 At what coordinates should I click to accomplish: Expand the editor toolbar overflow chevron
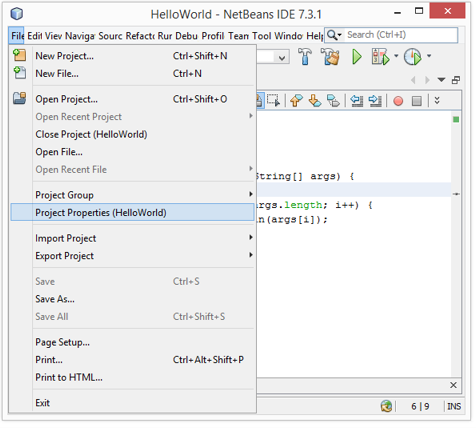click(x=437, y=100)
